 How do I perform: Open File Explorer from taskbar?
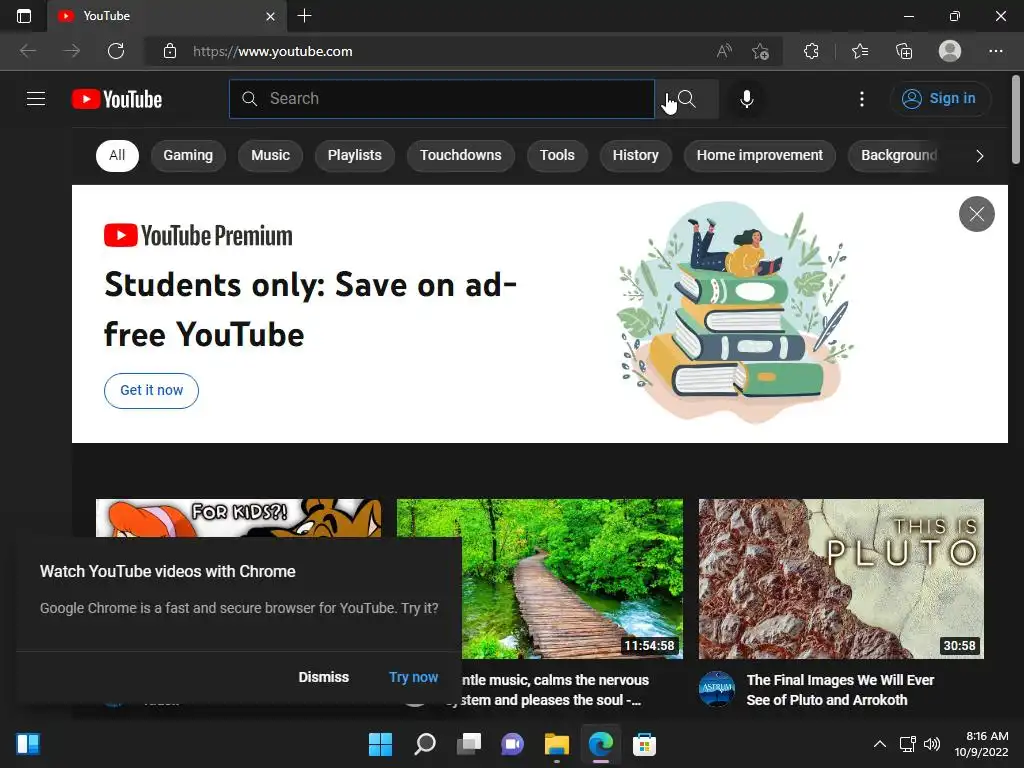556,744
